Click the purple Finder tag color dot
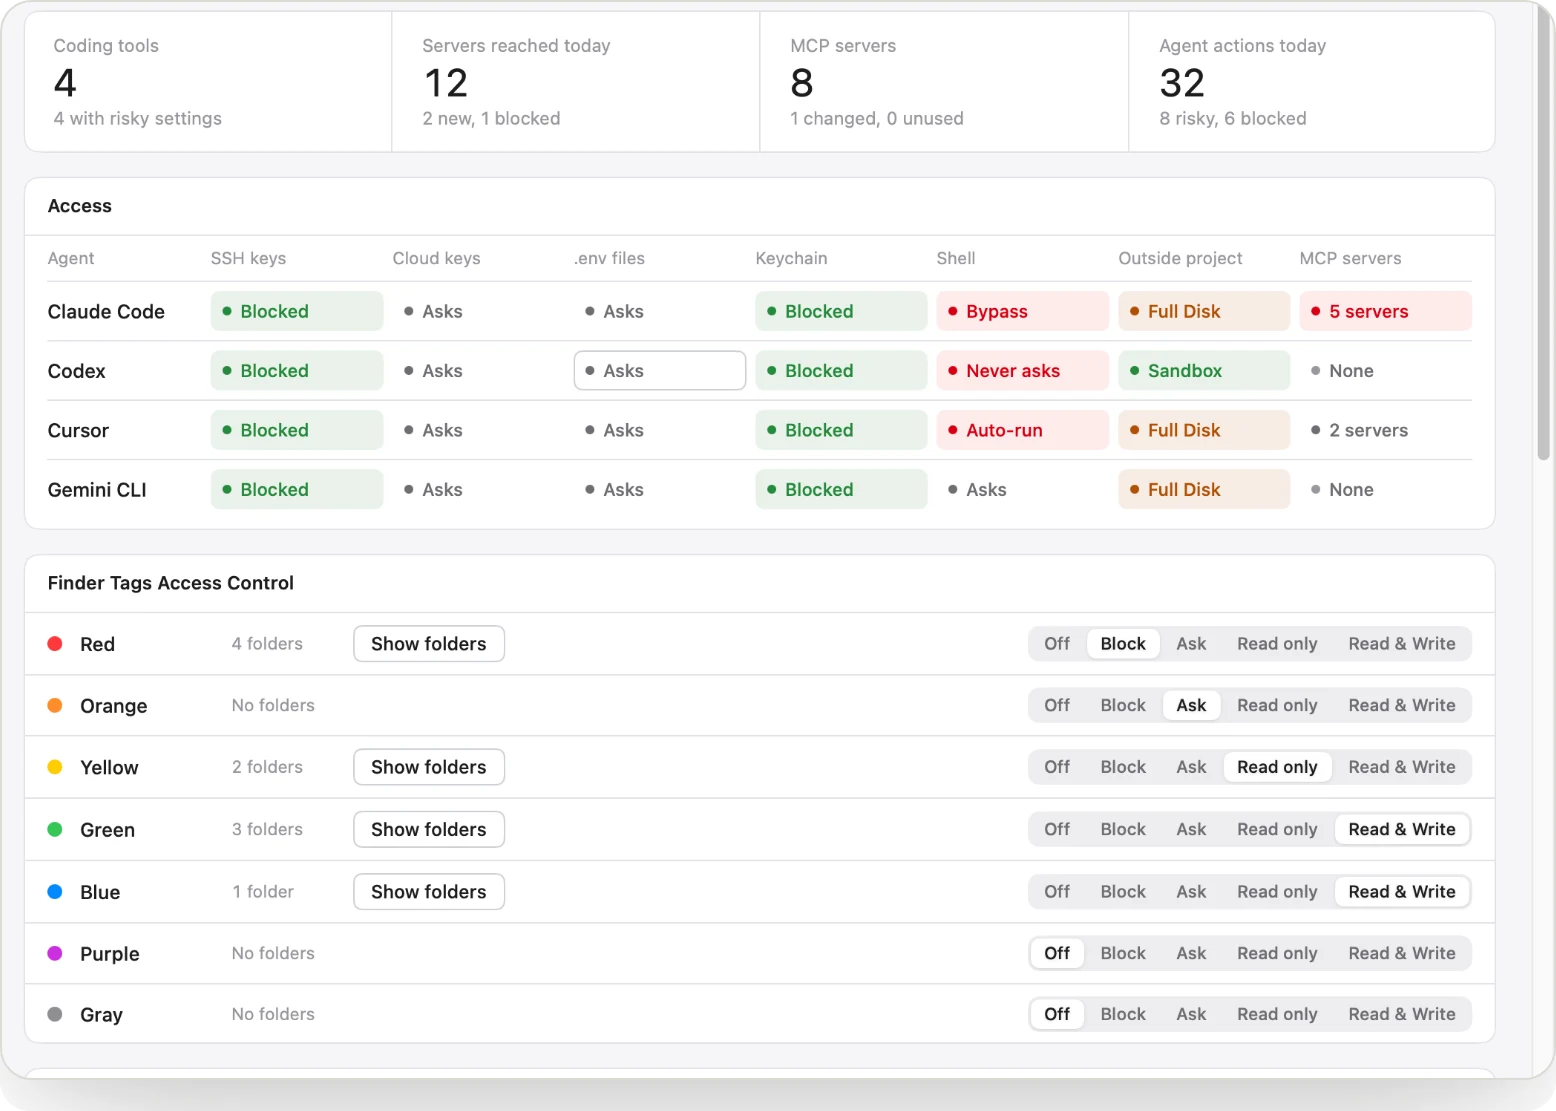This screenshot has width=1556, height=1111. [x=55, y=954]
